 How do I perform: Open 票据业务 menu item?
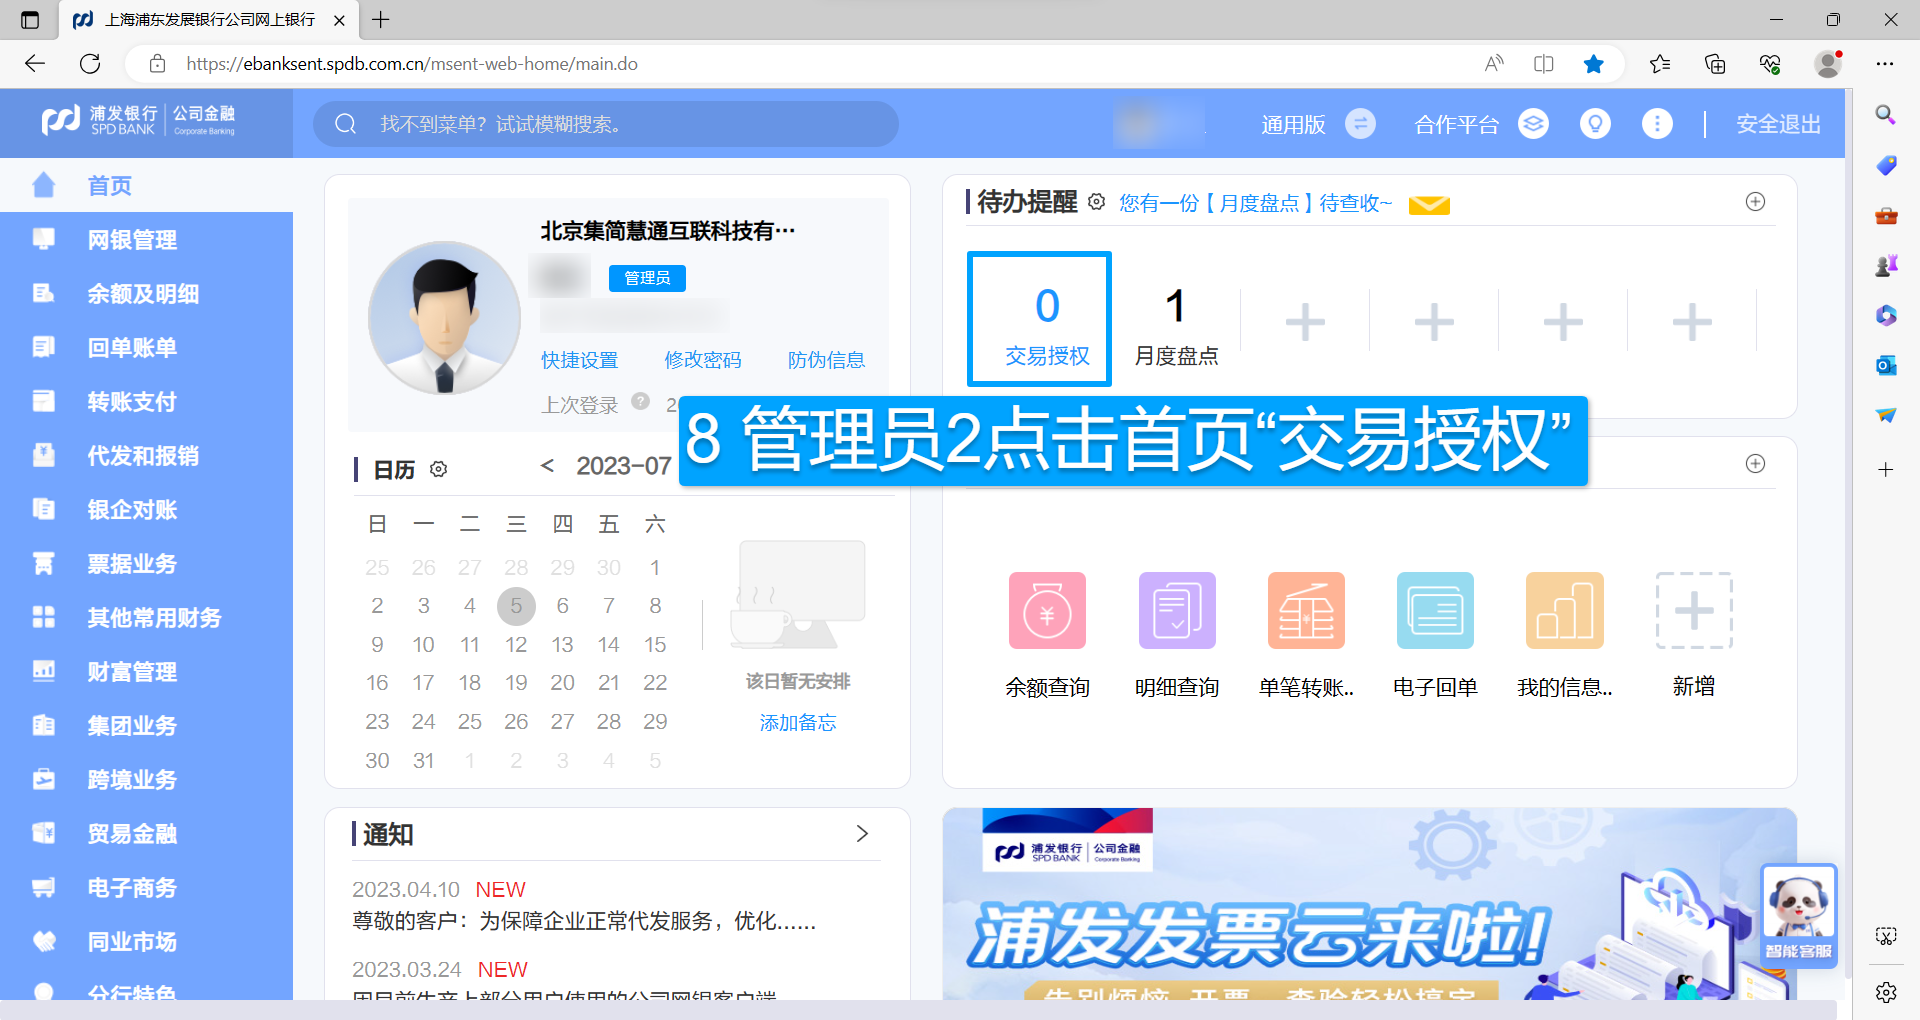click(x=146, y=564)
